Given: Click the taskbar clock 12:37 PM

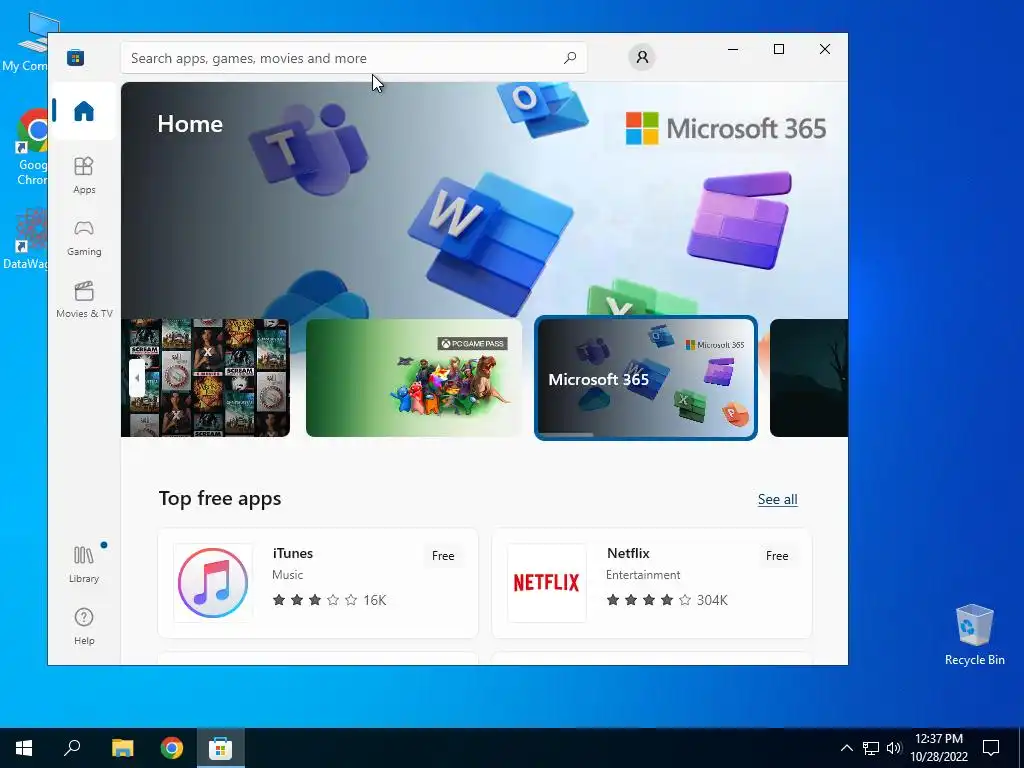Looking at the screenshot, I should tap(938, 748).
